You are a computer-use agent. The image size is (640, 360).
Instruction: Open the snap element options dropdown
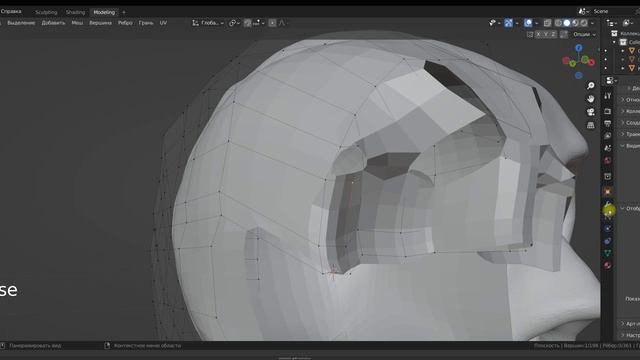click(258, 23)
